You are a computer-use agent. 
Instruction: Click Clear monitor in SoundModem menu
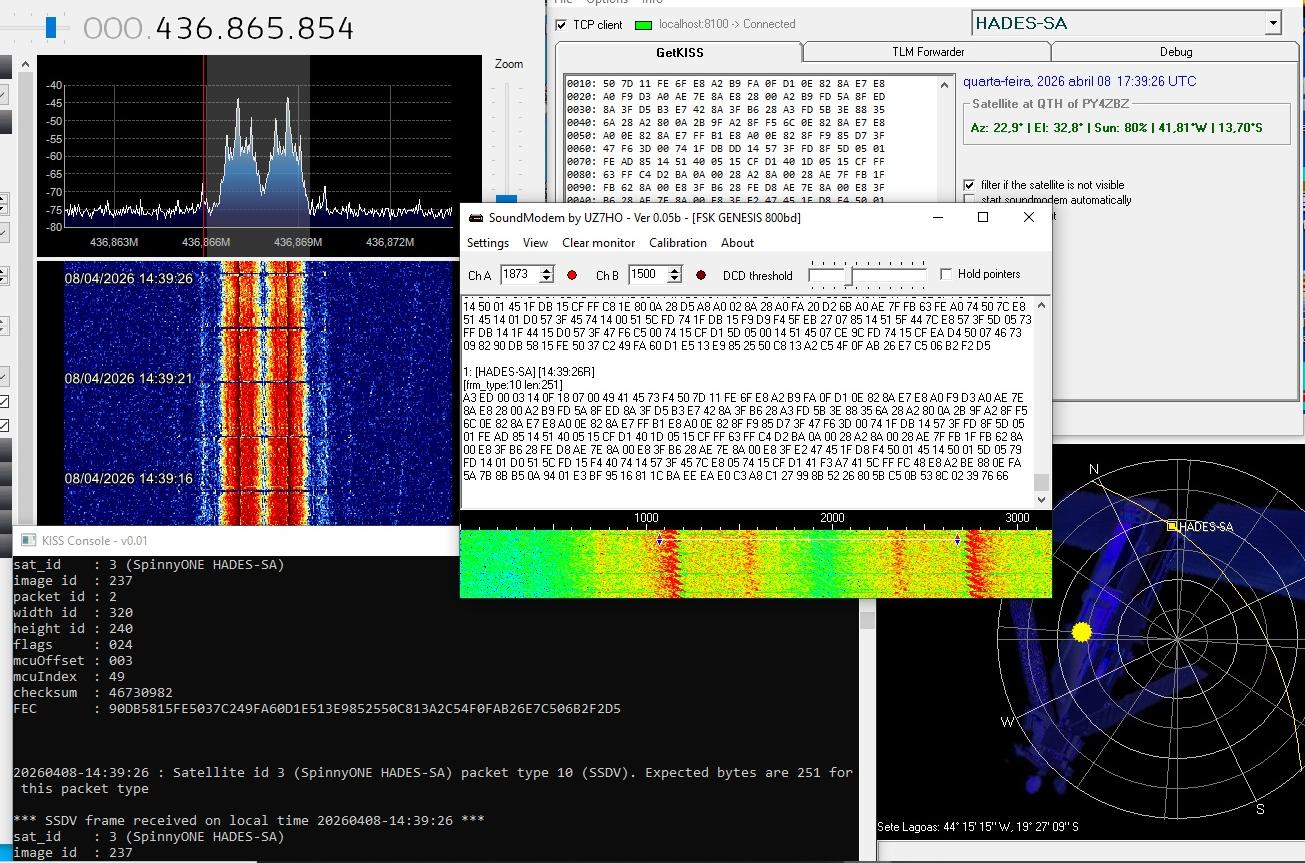(x=598, y=243)
